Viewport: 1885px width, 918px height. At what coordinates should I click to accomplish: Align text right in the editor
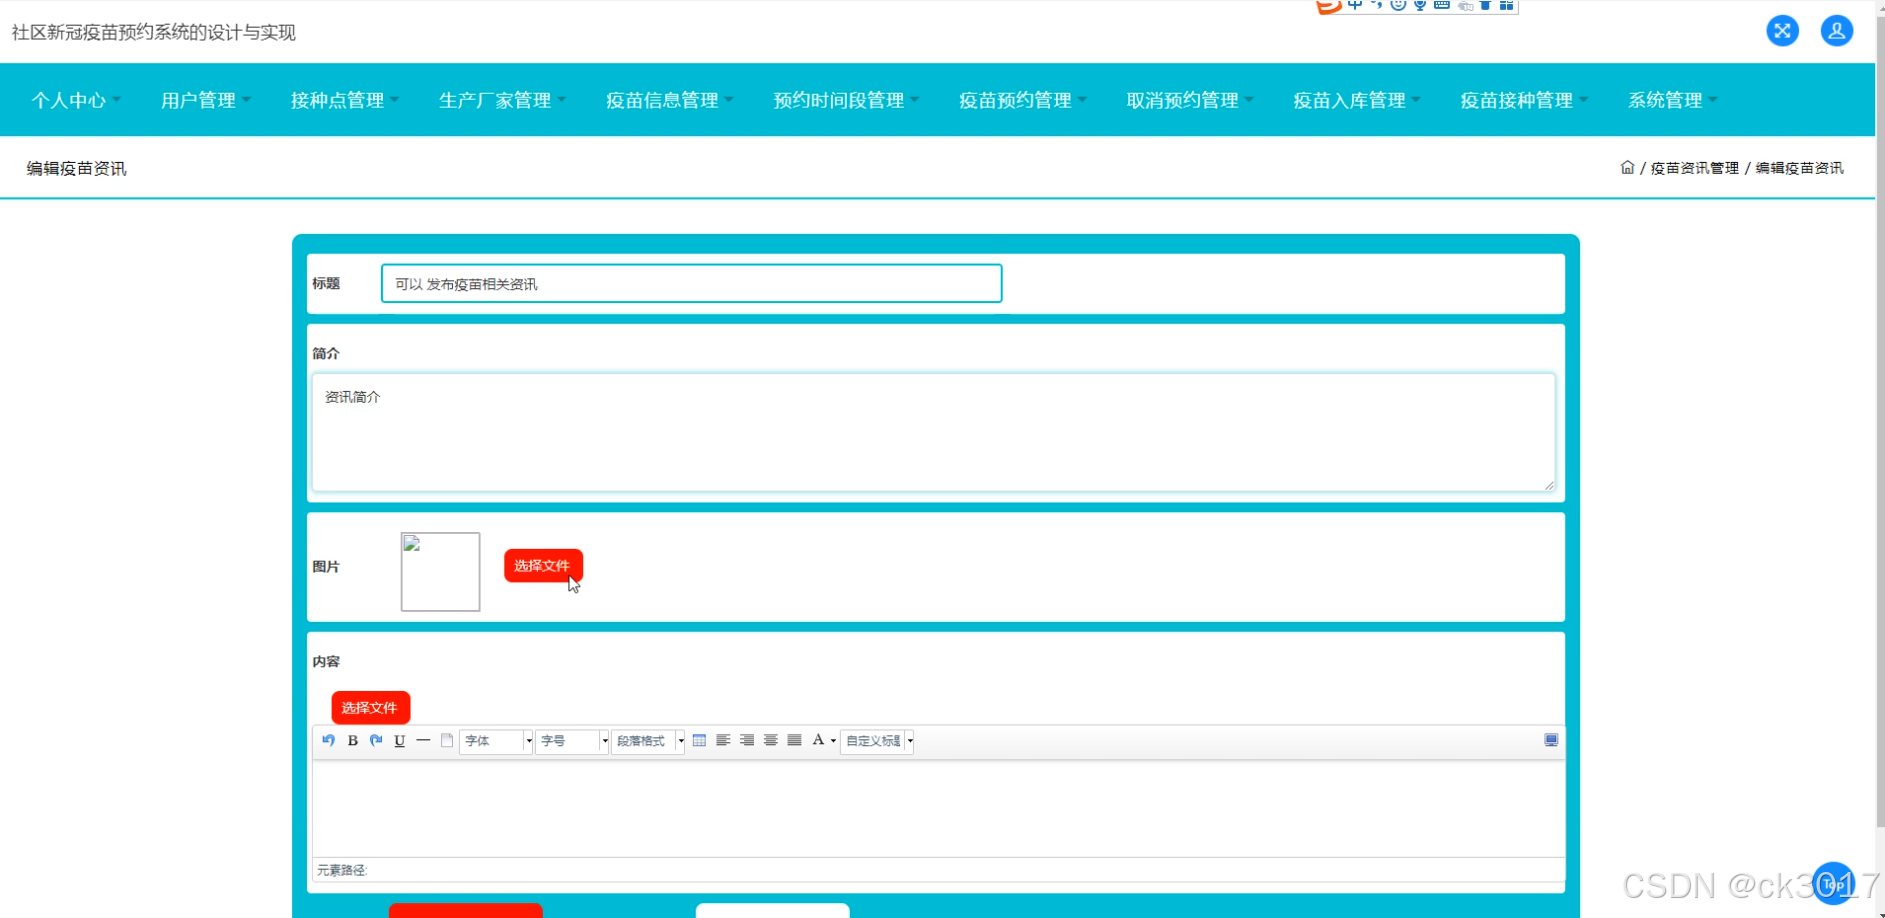pyautogui.click(x=747, y=741)
